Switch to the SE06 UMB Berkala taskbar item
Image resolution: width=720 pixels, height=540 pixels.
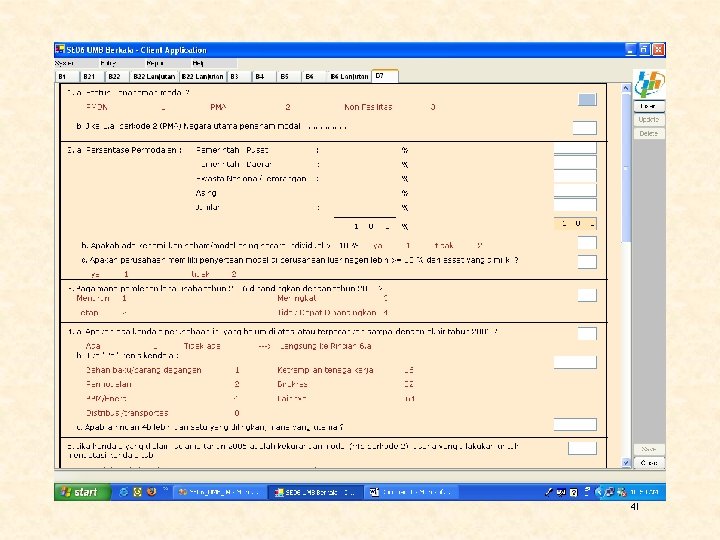tap(315, 492)
